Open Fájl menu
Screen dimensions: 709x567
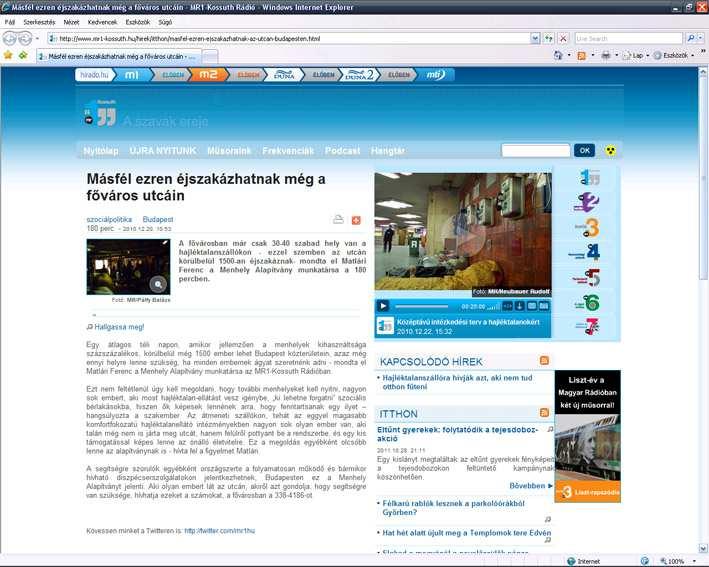(9, 22)
